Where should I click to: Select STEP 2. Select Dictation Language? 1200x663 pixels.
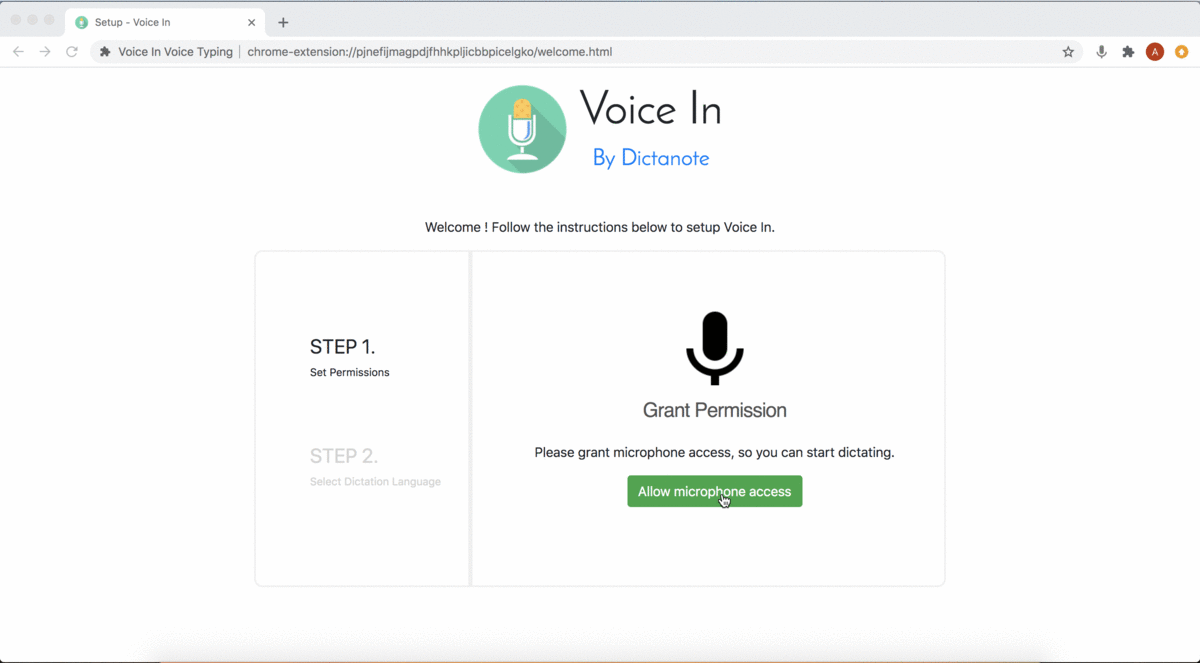click(375, 467)
